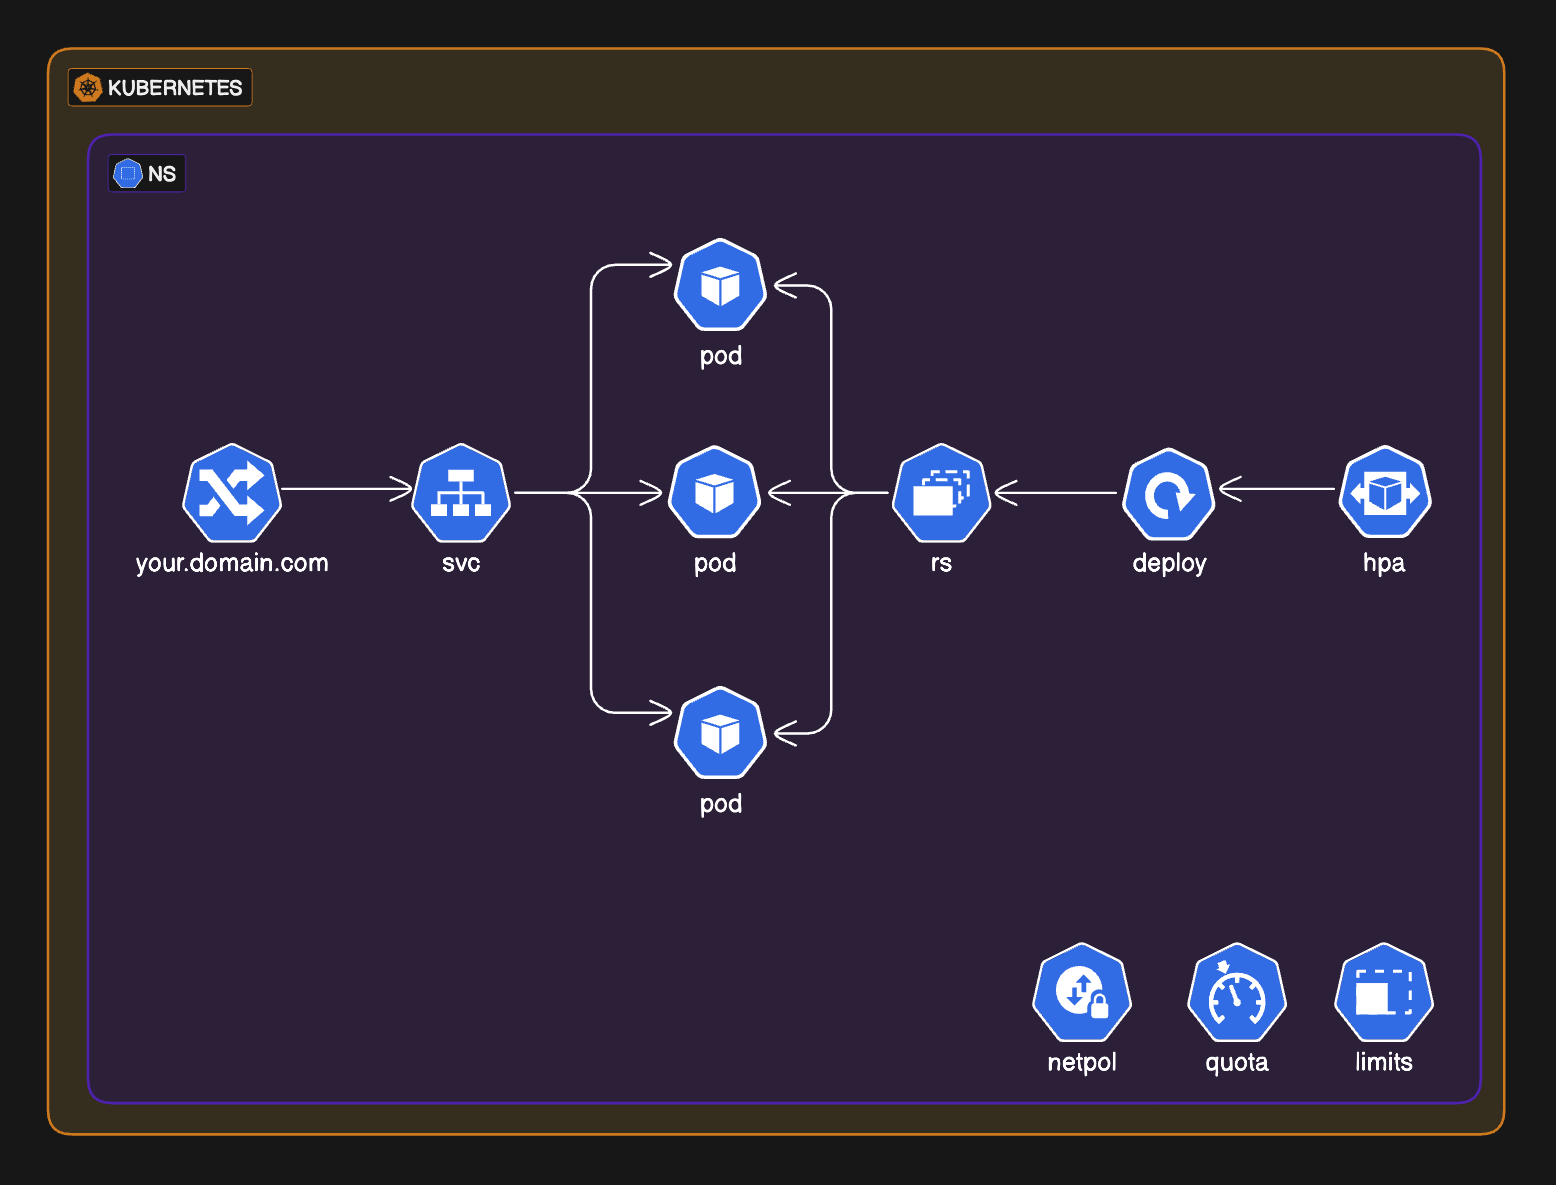Screen dimensions: 1556x1185
Task: Click the limits LimitRange icon
Action: 1384,993
